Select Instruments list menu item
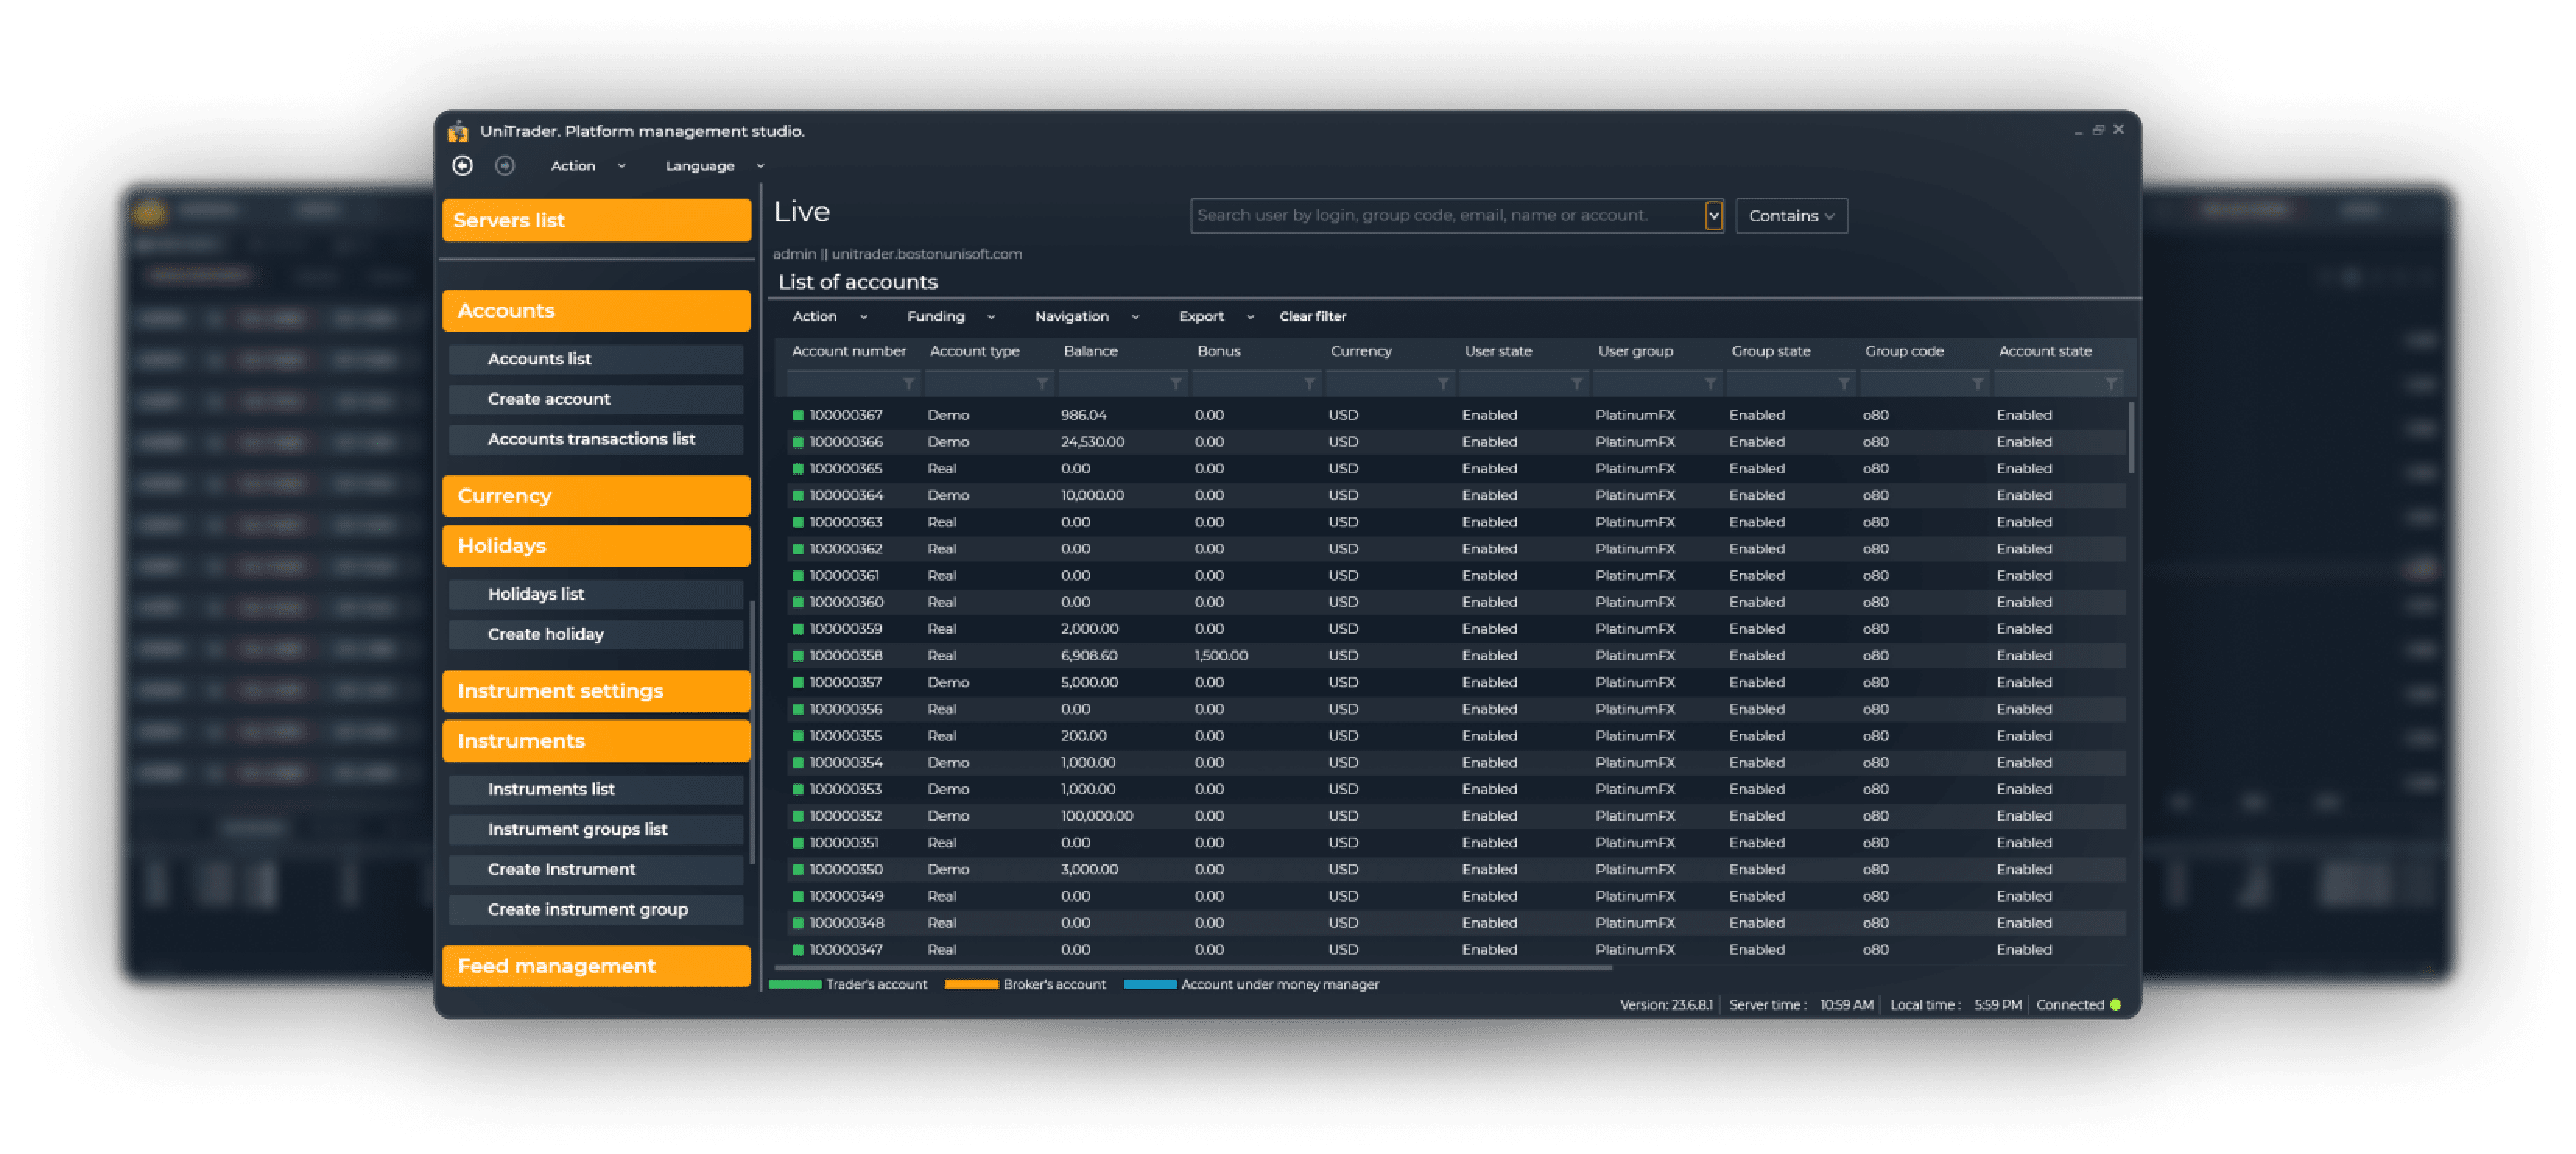Image resolution: width=2576 pixels, height=1154 pixels. click(x=552, y=789)
